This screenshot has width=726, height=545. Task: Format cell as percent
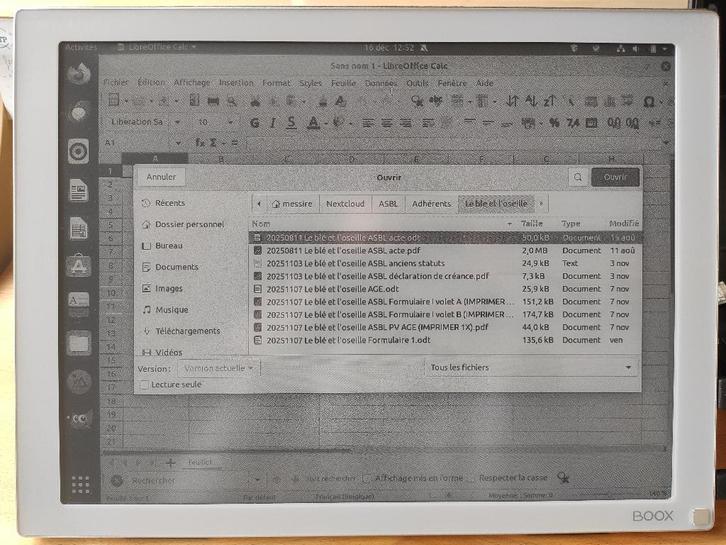pos(554,123)
